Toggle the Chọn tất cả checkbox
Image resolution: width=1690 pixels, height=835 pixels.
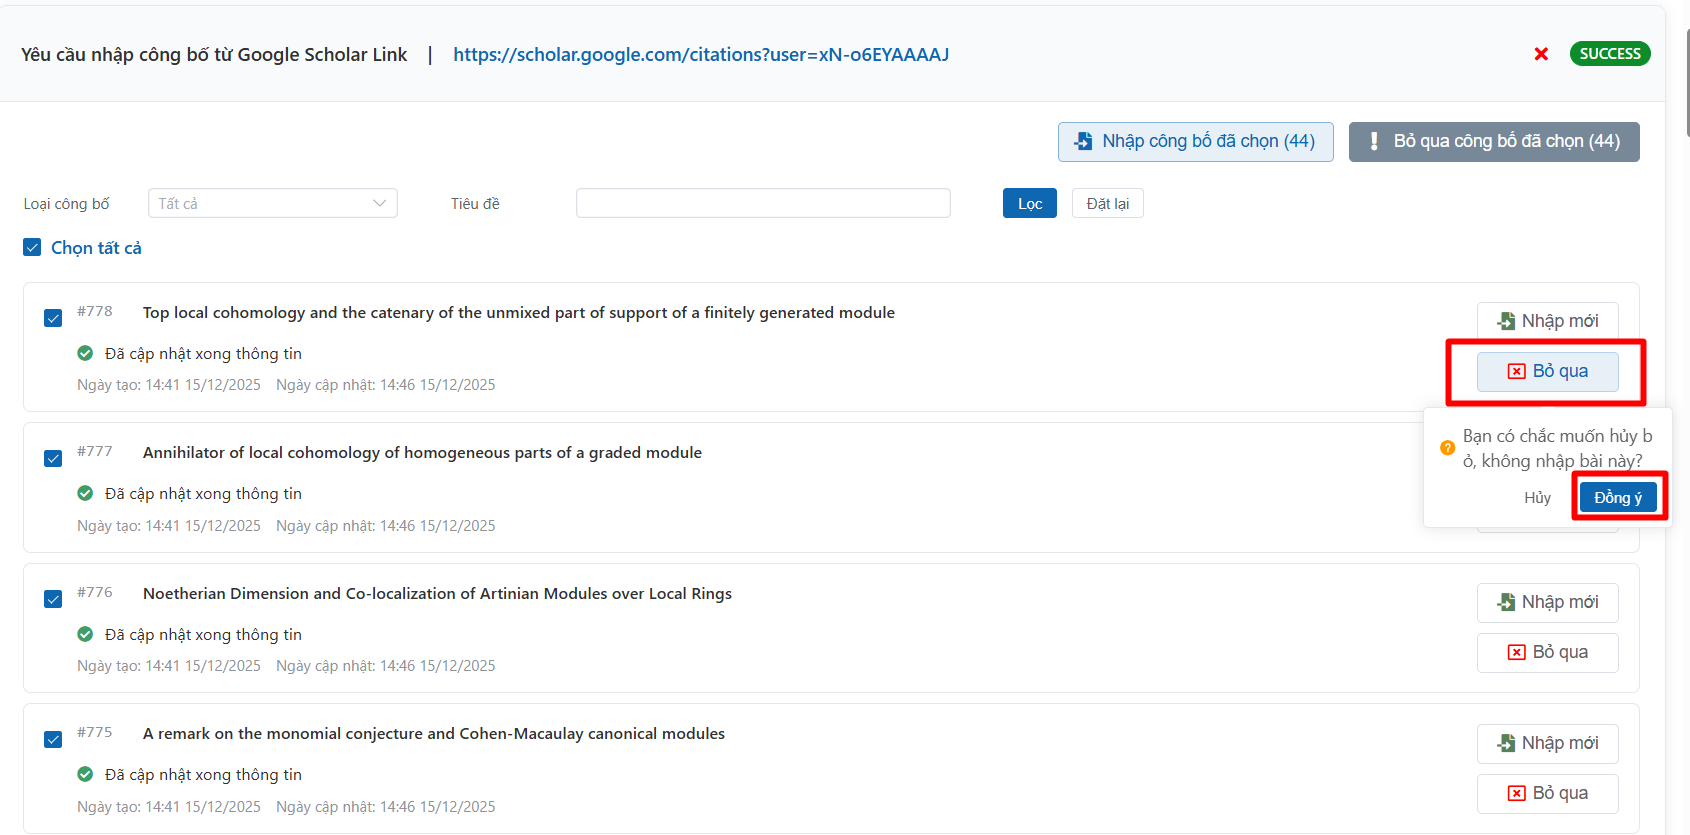coord(32,248)
